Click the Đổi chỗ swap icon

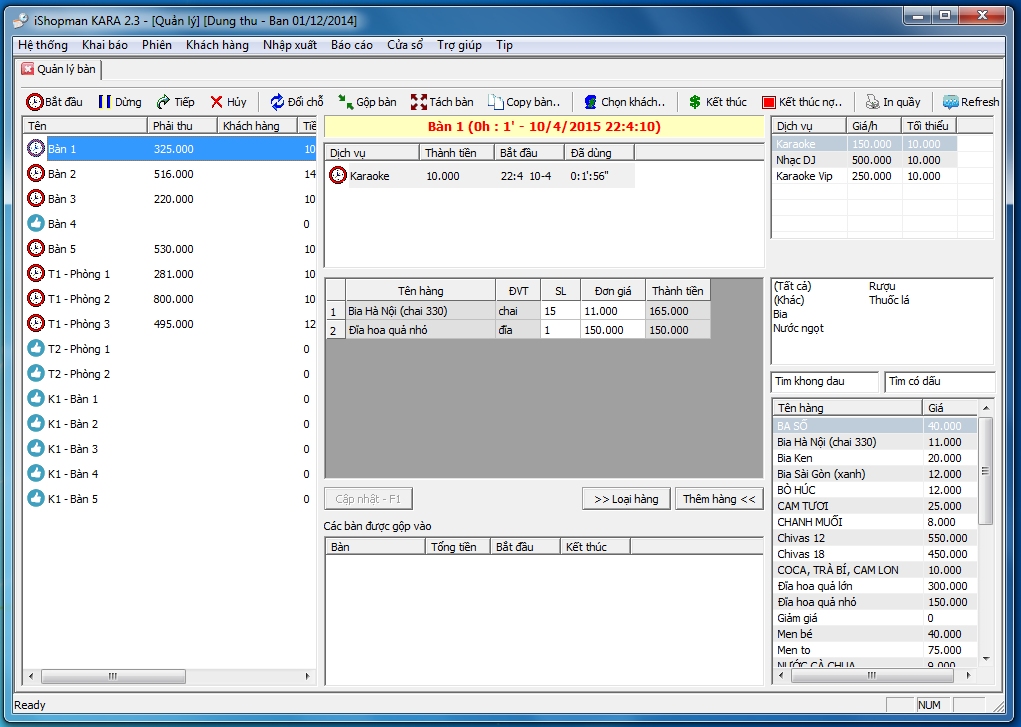click(278, 102)
